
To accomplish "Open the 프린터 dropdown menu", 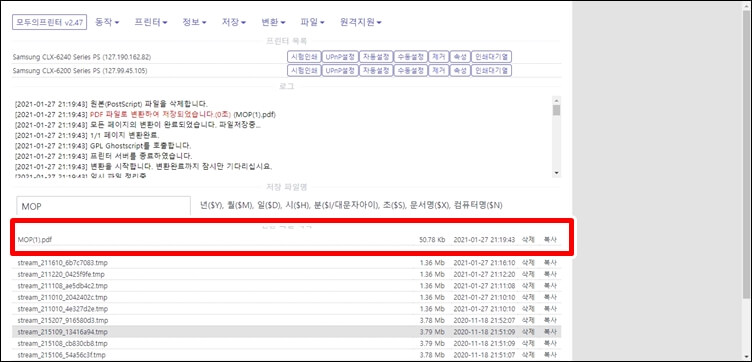I will (x=151, y=23).
